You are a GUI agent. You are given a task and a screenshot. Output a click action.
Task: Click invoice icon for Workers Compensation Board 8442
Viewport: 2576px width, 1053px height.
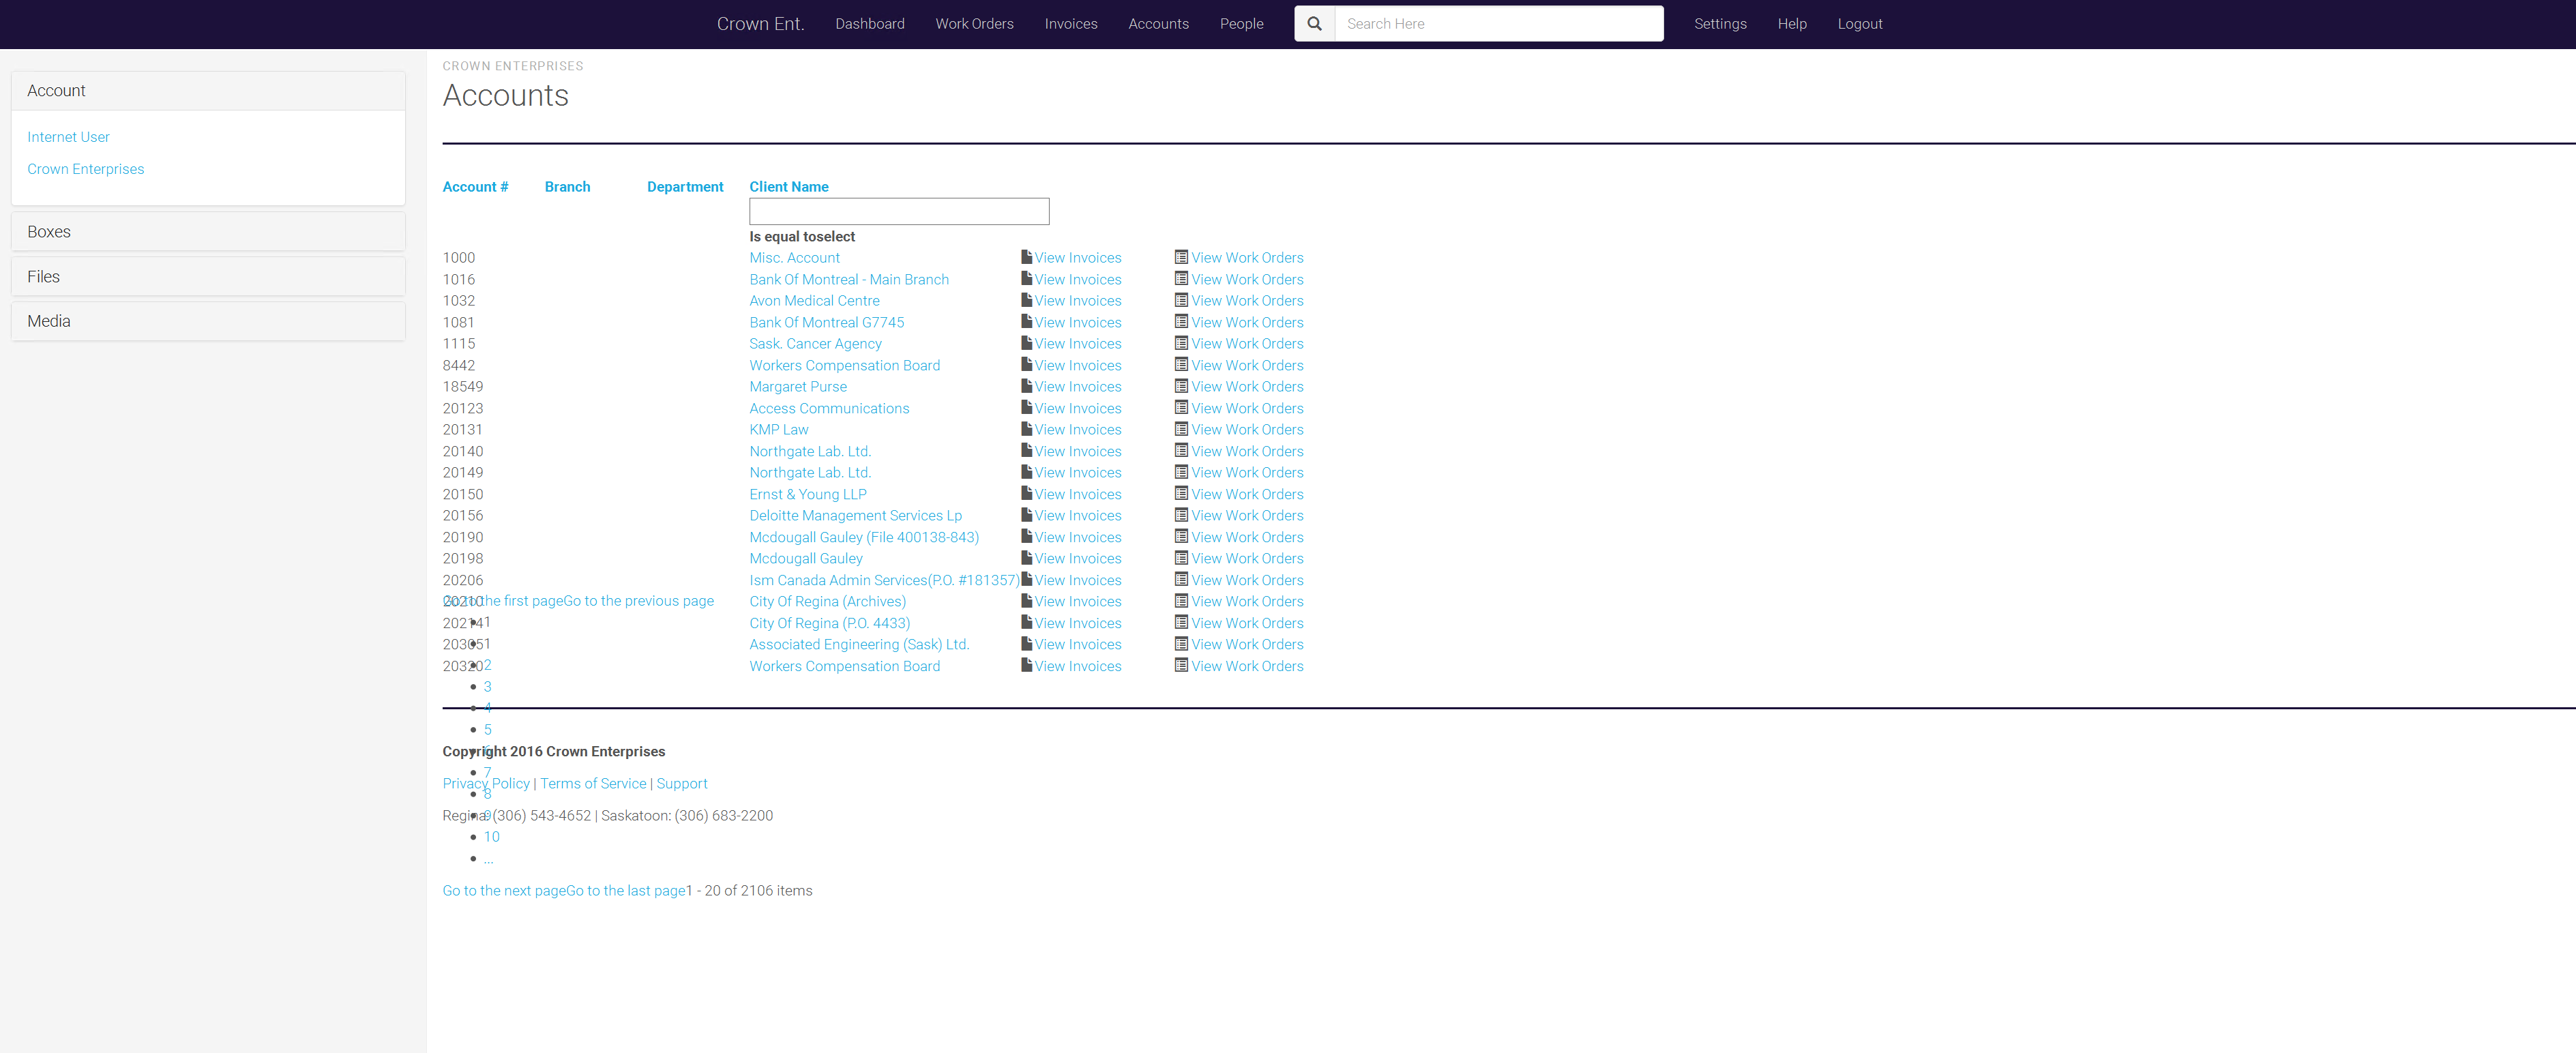(x=1026, y=365)
